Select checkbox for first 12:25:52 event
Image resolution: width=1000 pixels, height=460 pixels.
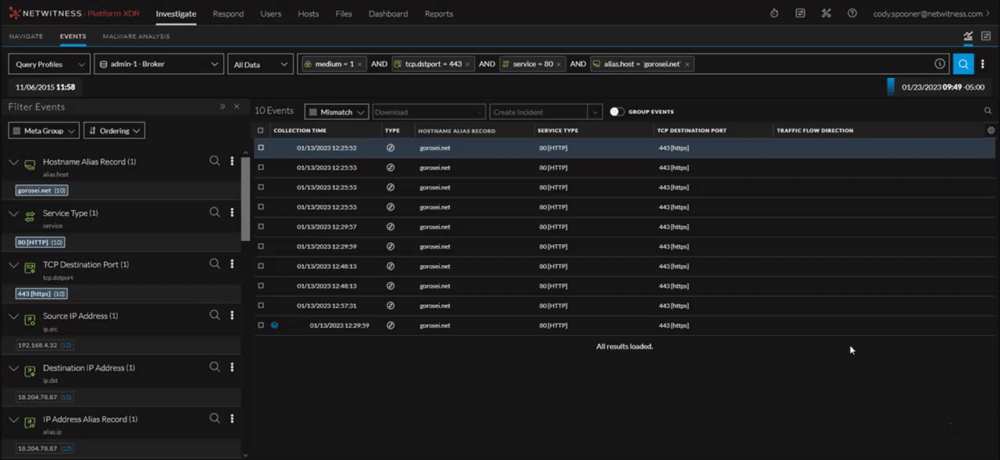tap(261, 148)
